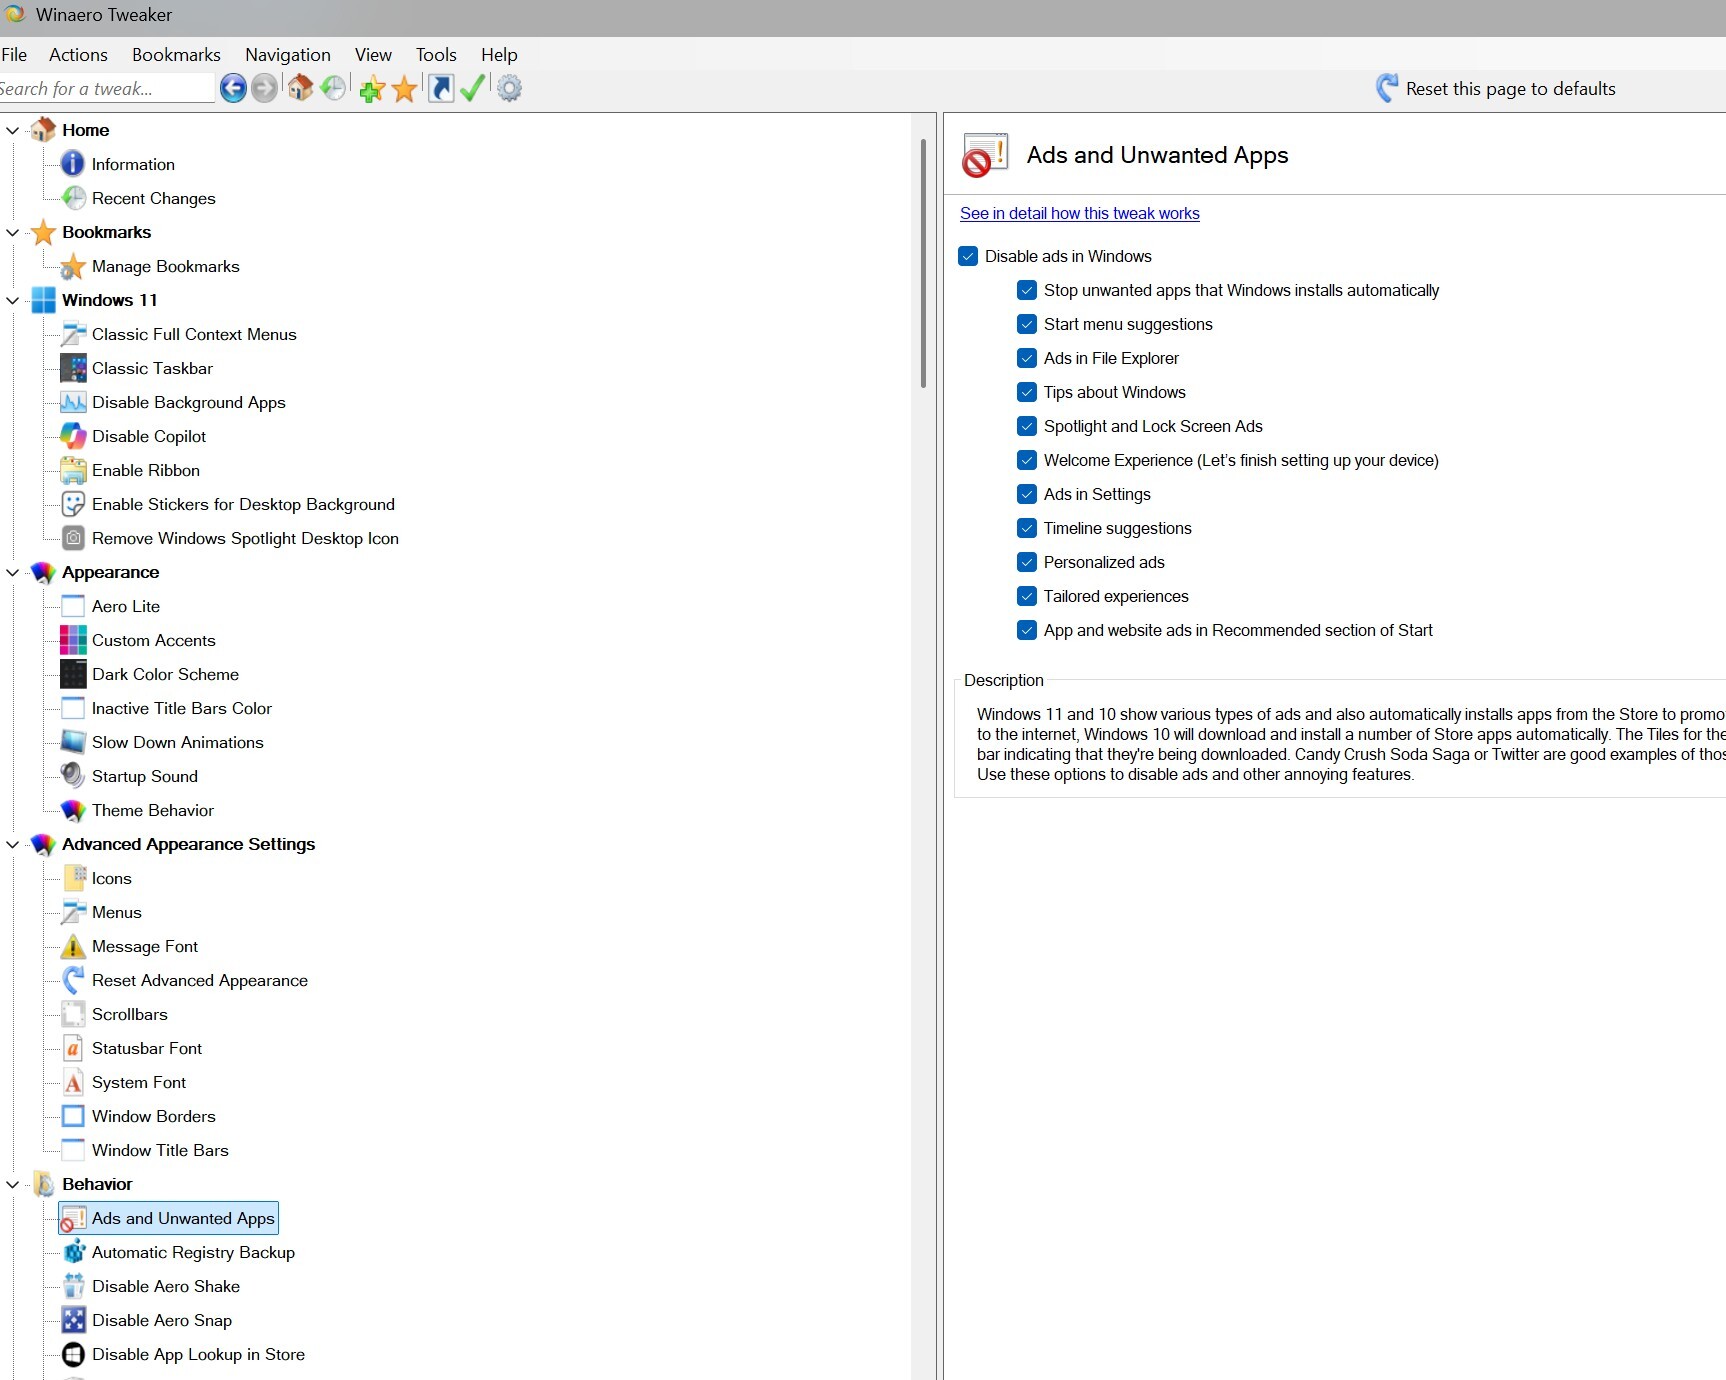Open the Tools menu
This screenshot has width=1726, height=1380.
[436, 55]
